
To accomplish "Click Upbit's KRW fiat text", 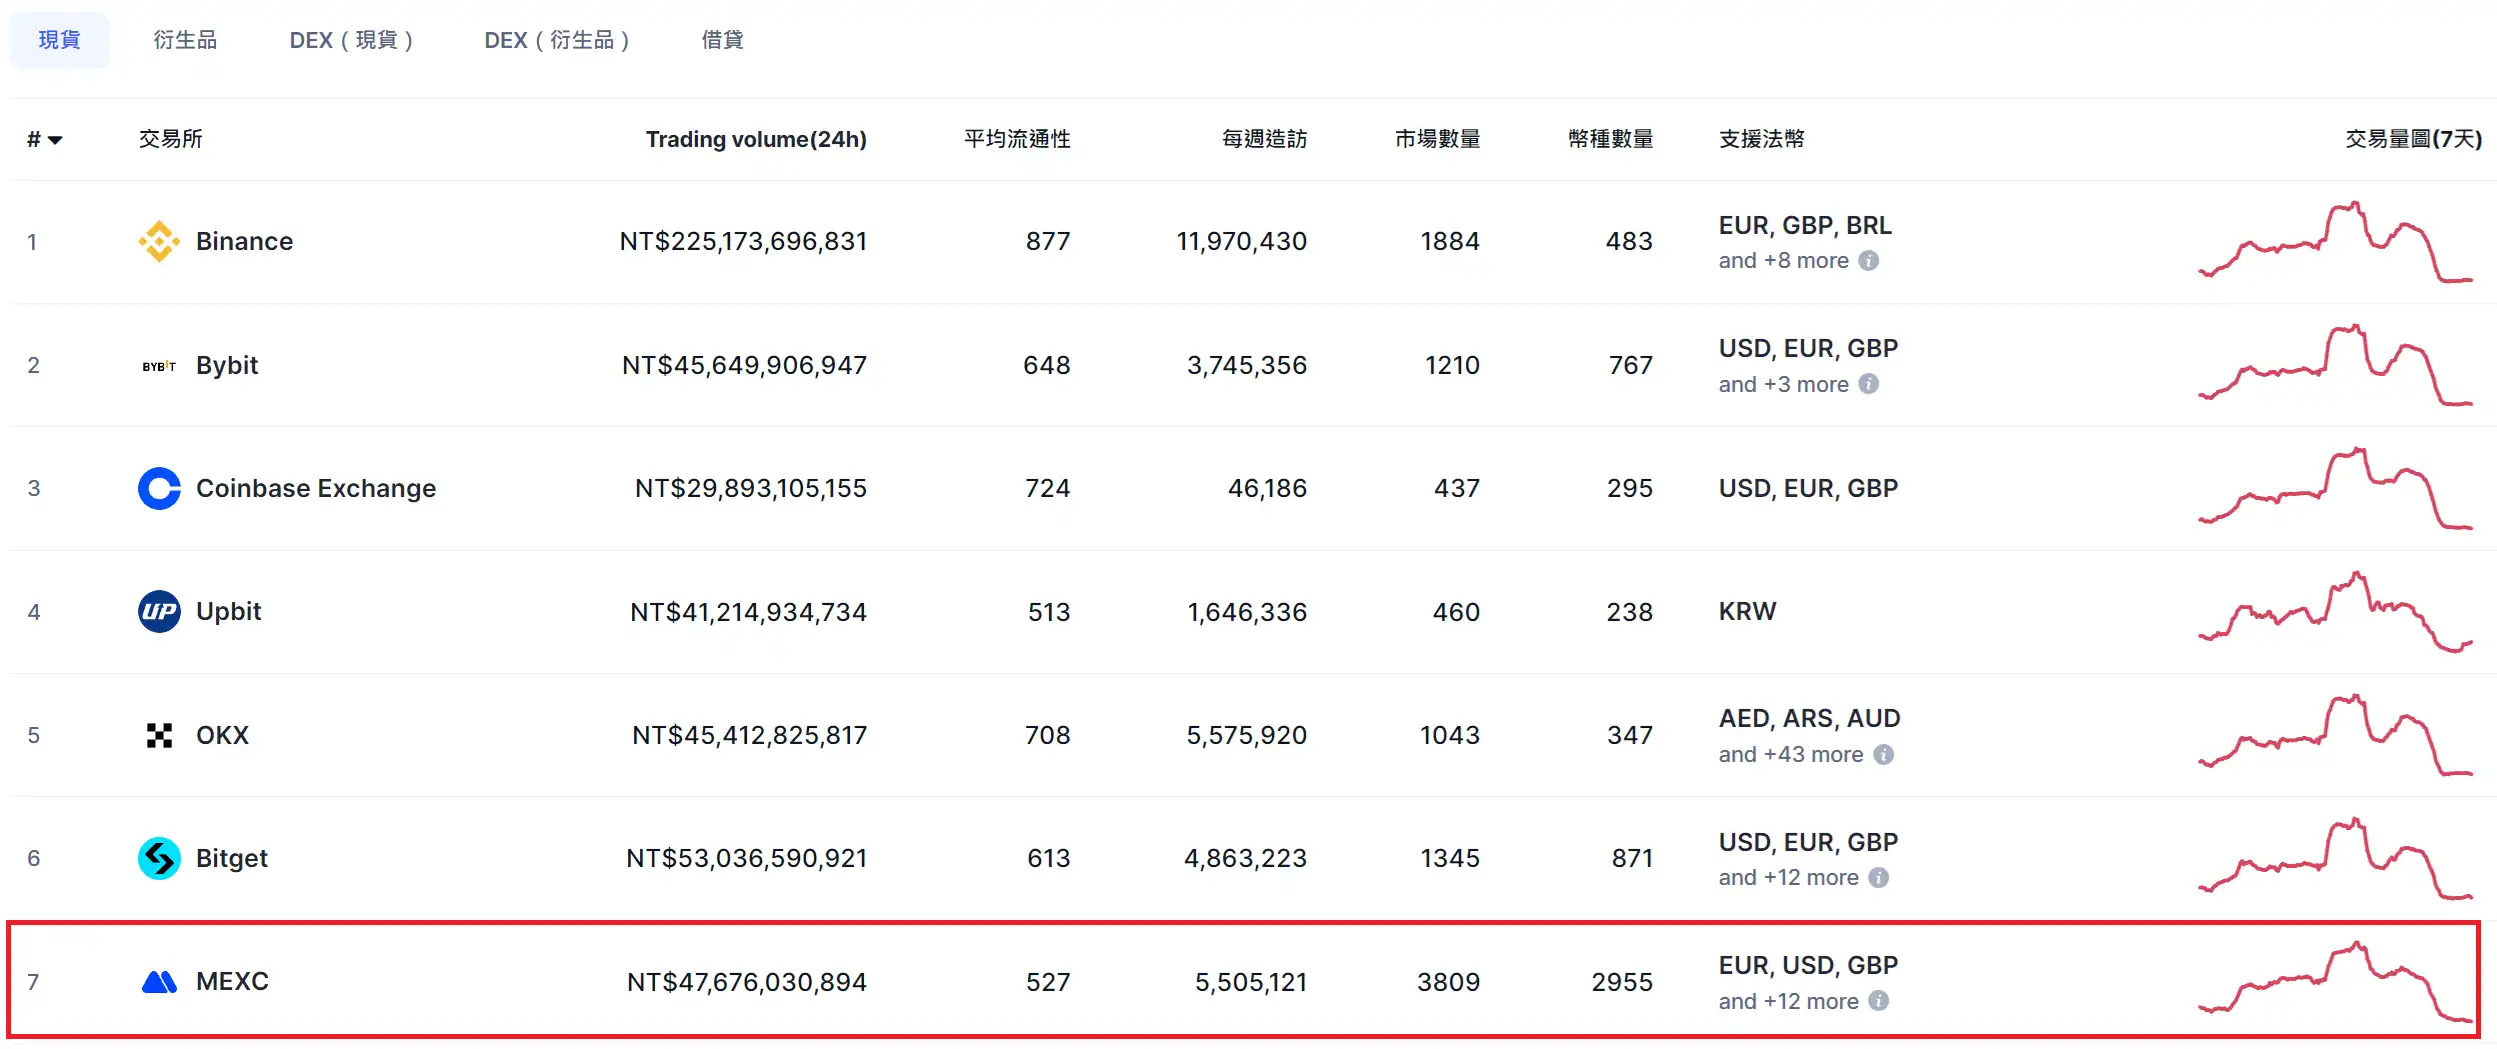I will [1747, 611].
